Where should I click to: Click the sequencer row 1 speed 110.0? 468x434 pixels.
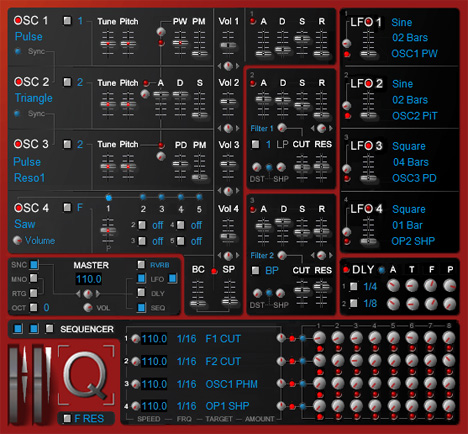(x=154, y=339)
